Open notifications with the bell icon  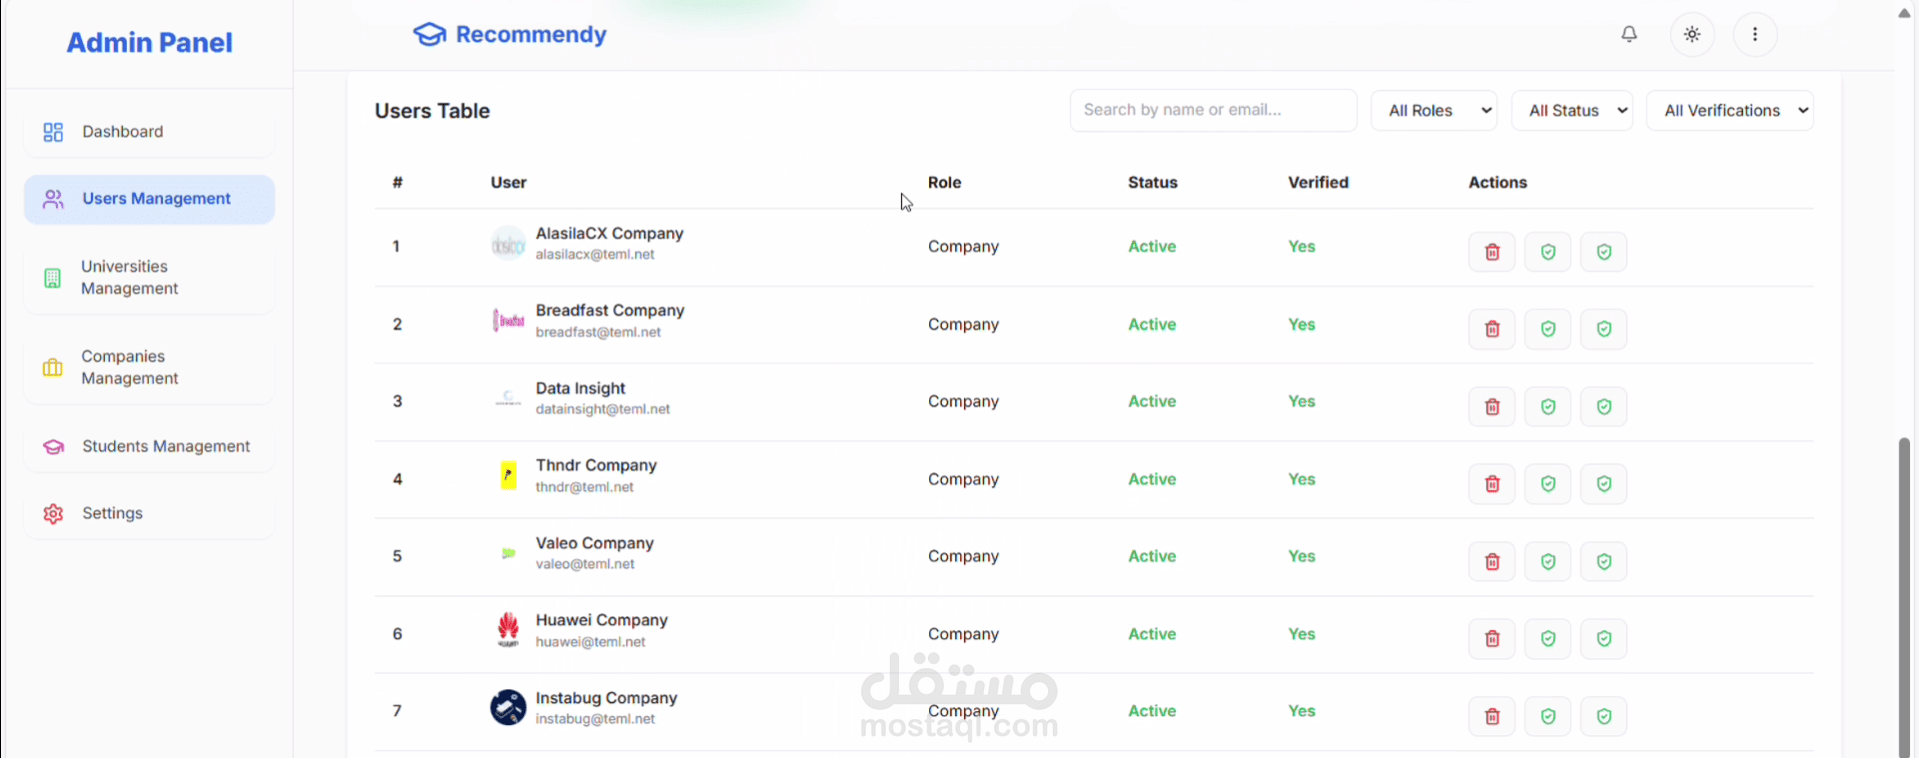[1629, 34]
